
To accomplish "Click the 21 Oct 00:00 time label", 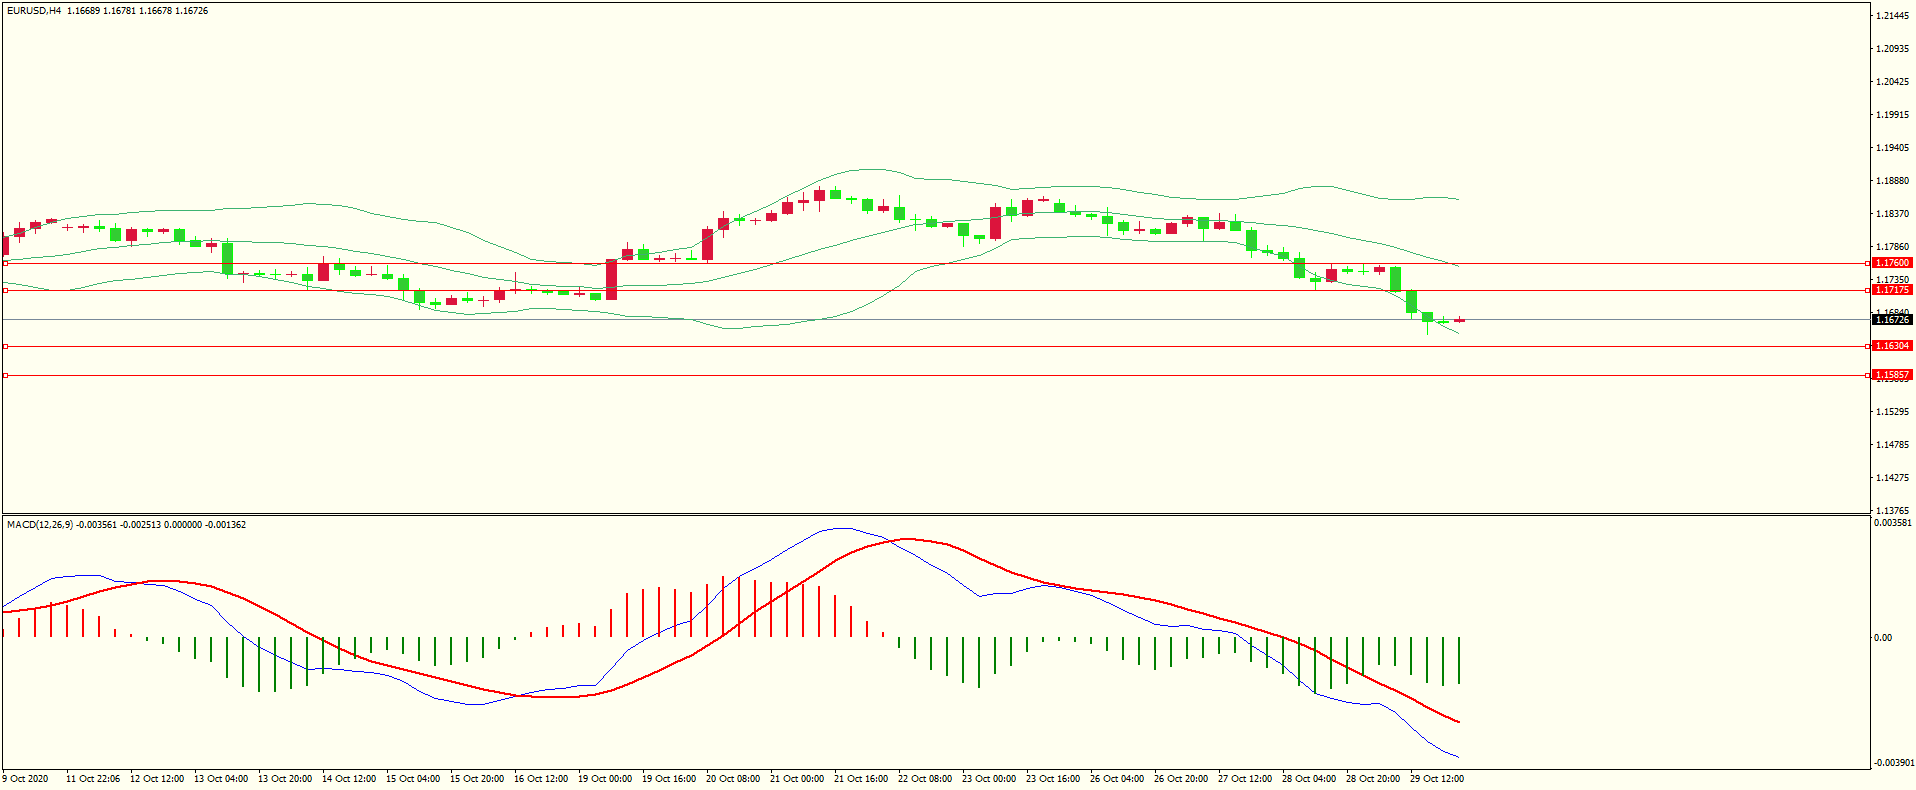I will click(797, 779).
